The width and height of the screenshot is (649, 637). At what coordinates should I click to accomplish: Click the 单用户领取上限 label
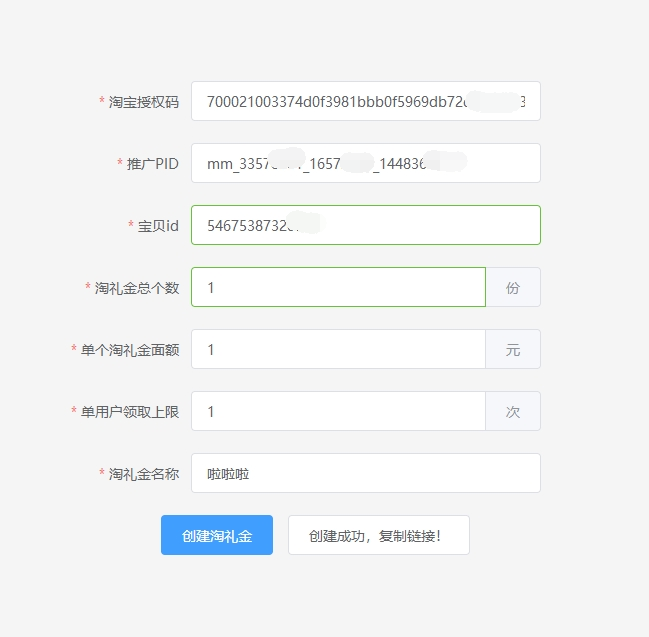(x=130, y=412)
